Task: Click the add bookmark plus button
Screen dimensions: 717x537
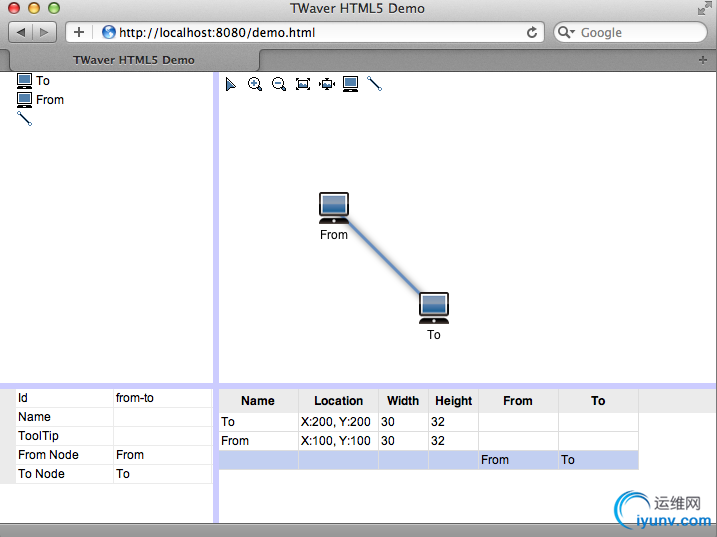Action: pyautogui.click(x=79, y=32)
